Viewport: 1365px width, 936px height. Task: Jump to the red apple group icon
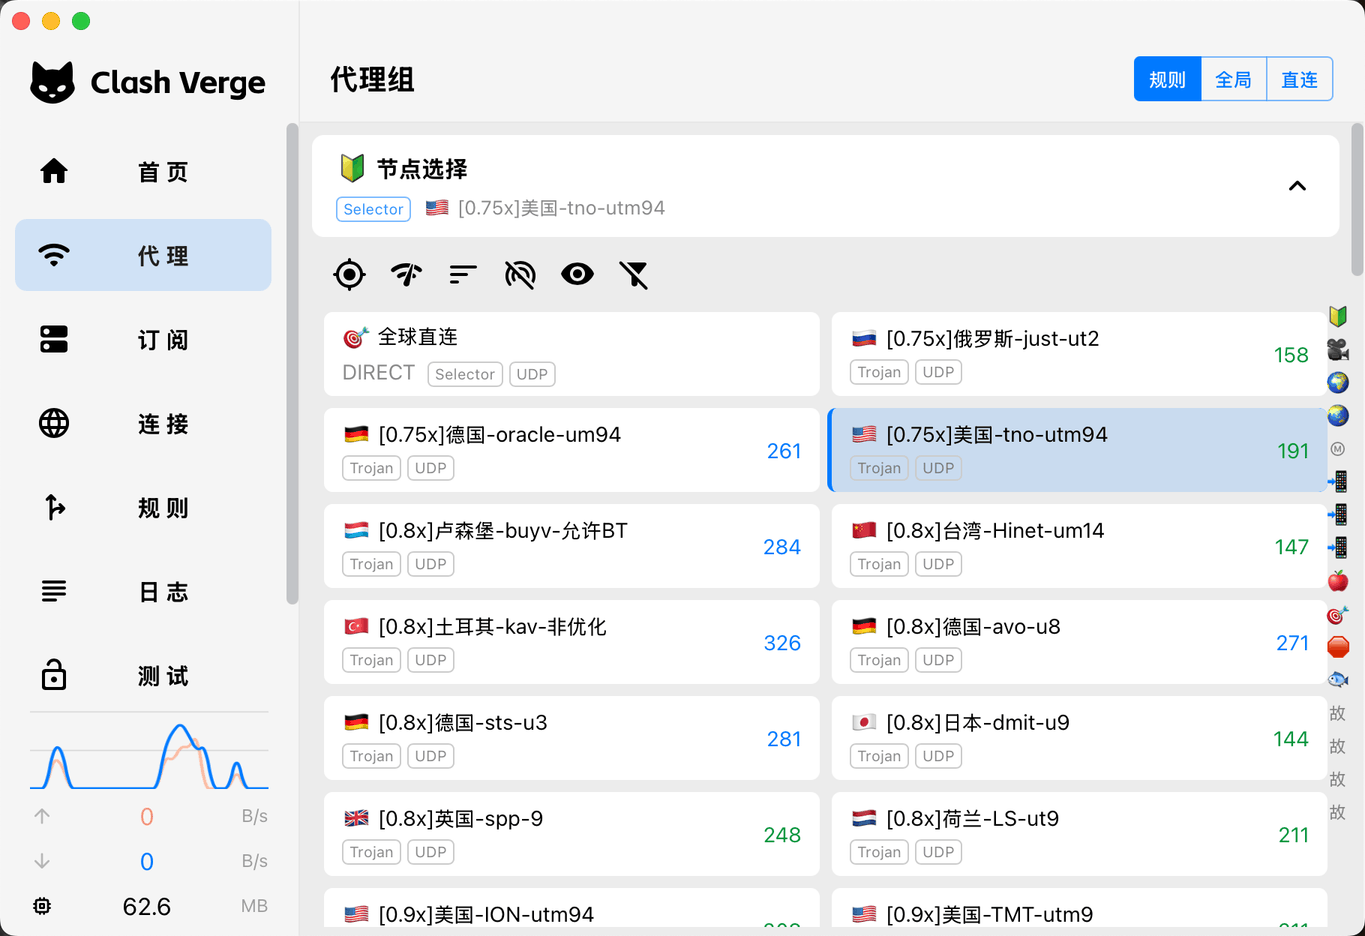coord(1338,581)
